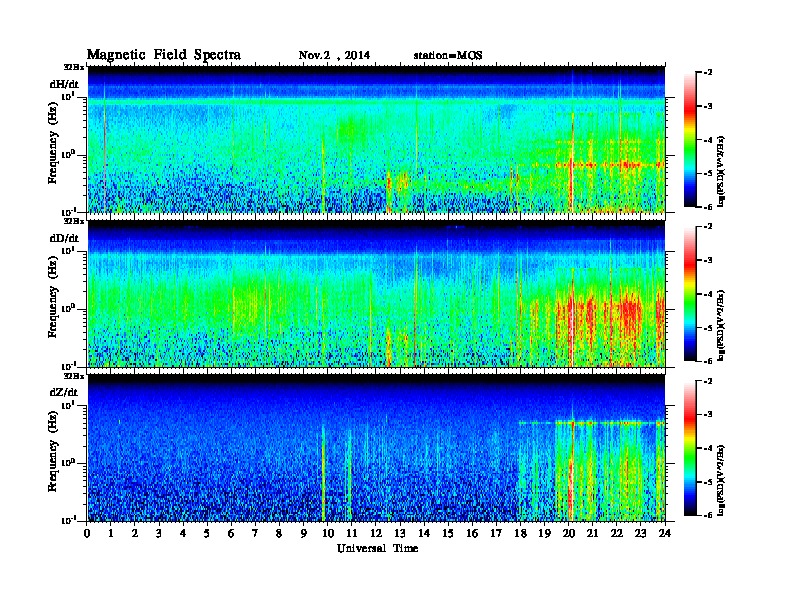Image resolution: width=792 pixels, height=612 pixels.
Task: Click hour tick label "14" on the time axis
Action: (424, 533)
